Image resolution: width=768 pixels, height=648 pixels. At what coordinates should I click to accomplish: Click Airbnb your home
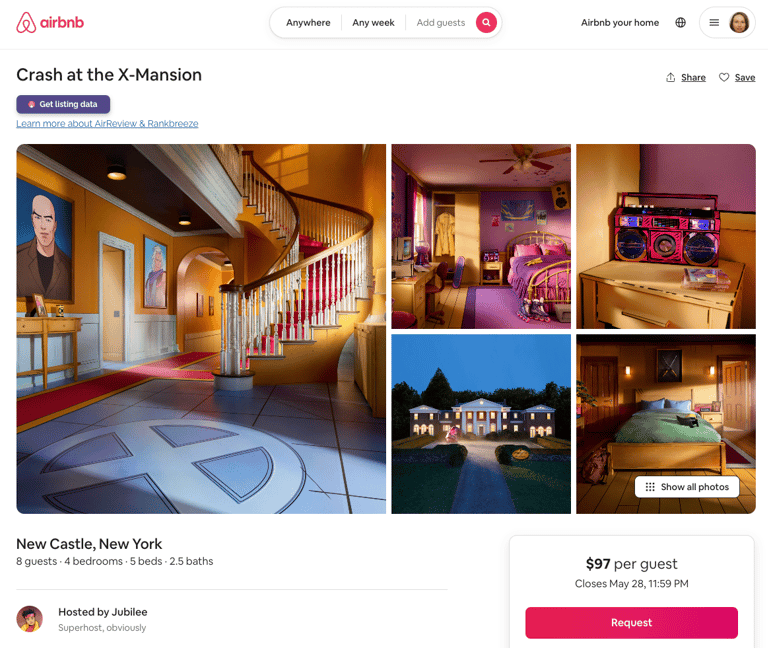[x=620, y=23]
